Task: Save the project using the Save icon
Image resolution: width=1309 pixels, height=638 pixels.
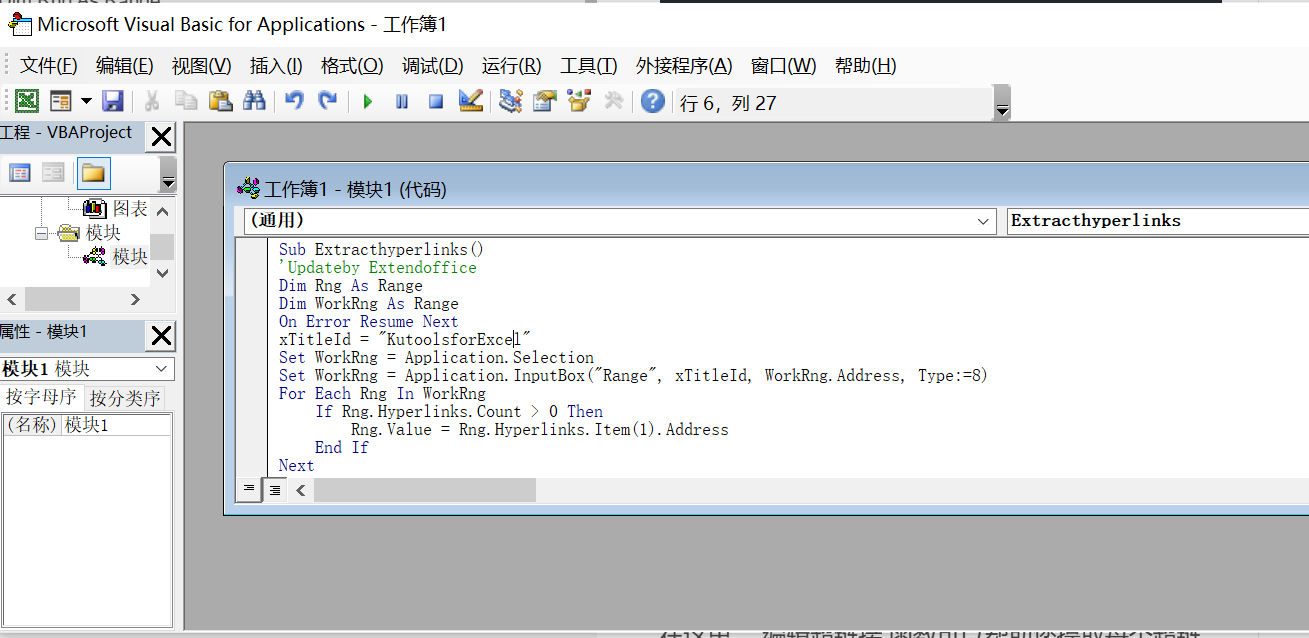Action: [x=112, y=100]
